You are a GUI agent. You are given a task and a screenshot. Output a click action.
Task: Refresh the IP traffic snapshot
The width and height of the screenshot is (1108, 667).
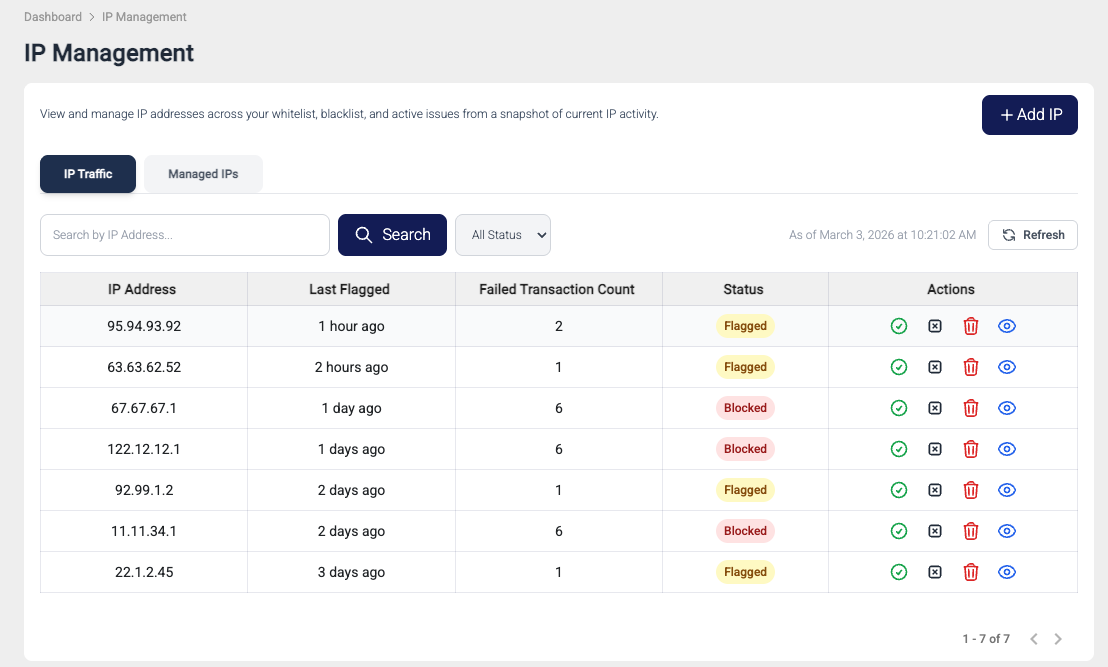(1032, 235)
